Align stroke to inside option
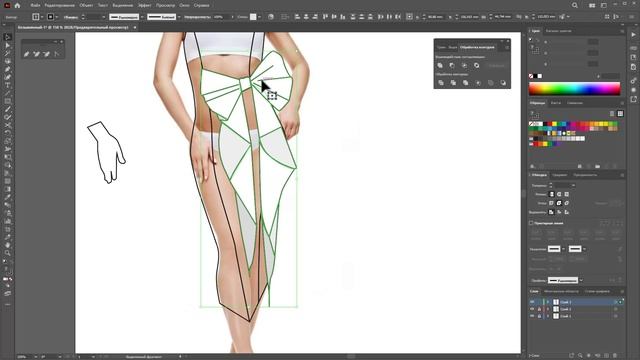The height and width of the screenshot is (360, 640). [559, 212]
